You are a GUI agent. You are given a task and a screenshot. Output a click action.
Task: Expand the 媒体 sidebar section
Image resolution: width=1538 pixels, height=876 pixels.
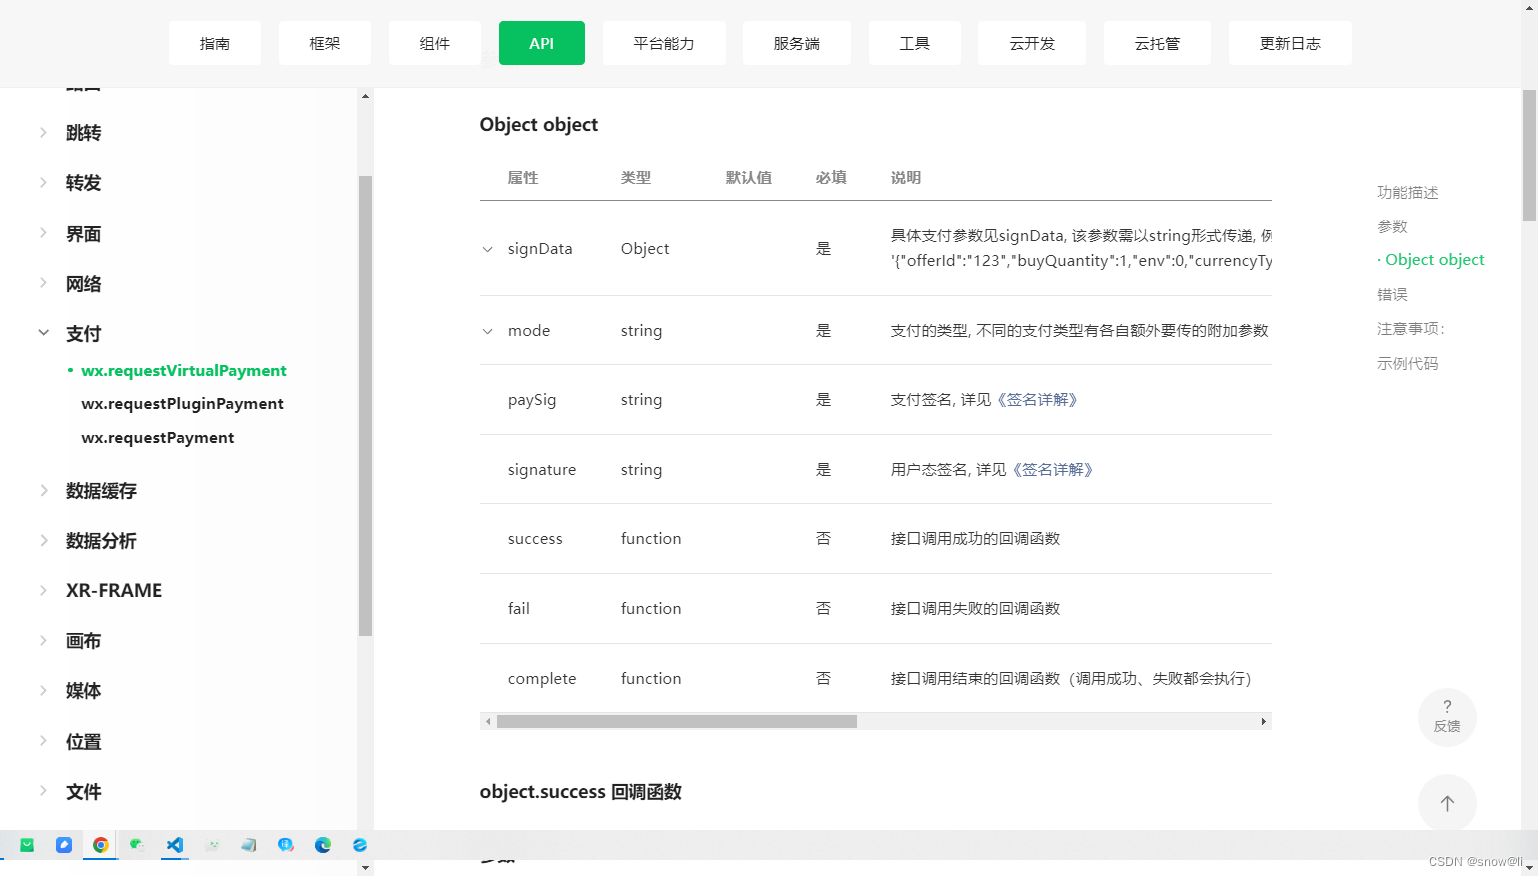click(43, 690)
